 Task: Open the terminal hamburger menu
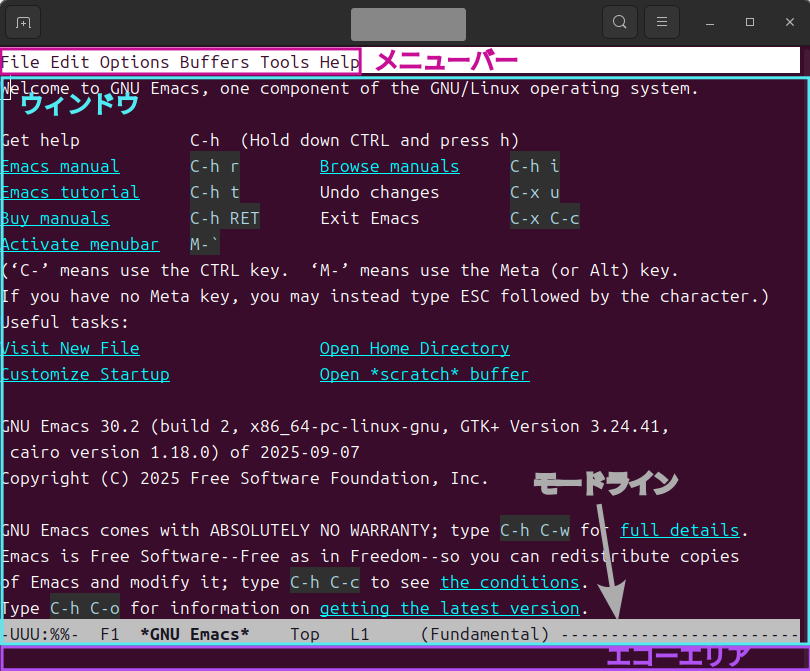662,22
